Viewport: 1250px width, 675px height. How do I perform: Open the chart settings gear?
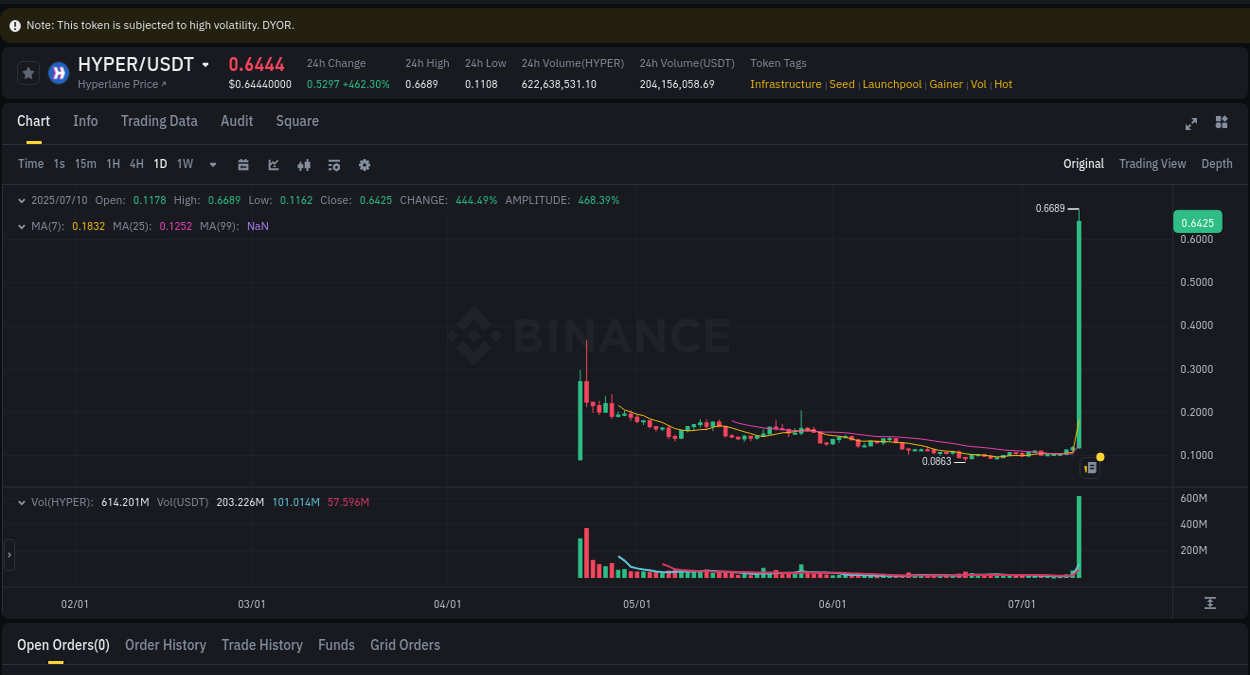[364, 164]
